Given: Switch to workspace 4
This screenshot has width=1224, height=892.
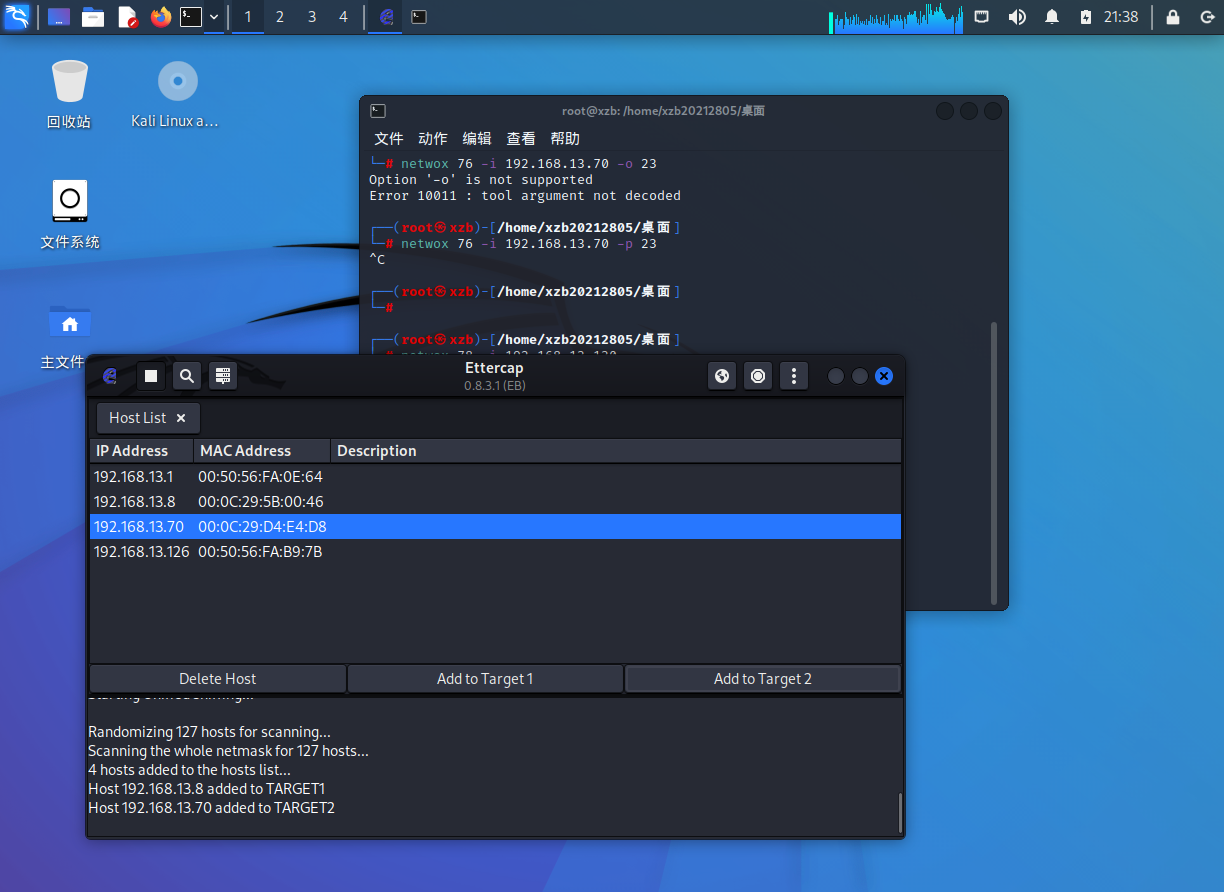Looking at the screenshot, I should [x=344, y=17].
